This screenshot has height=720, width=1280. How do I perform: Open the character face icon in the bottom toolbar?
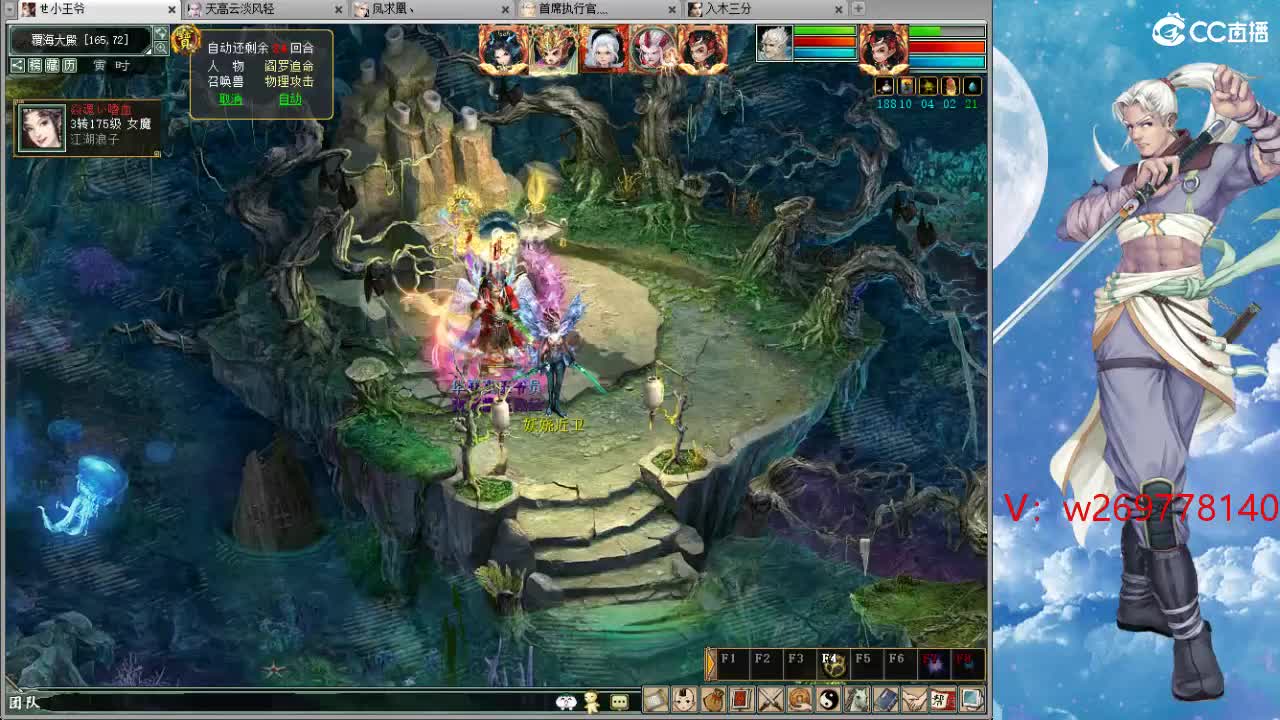(684, 699)
